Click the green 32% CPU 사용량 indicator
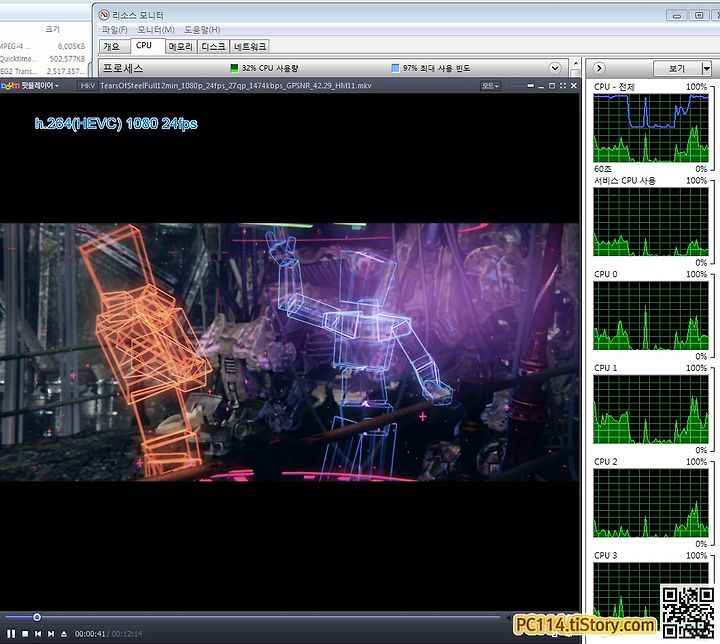Image resolution: width=720 pixels, height=644 pixels. 234,68
